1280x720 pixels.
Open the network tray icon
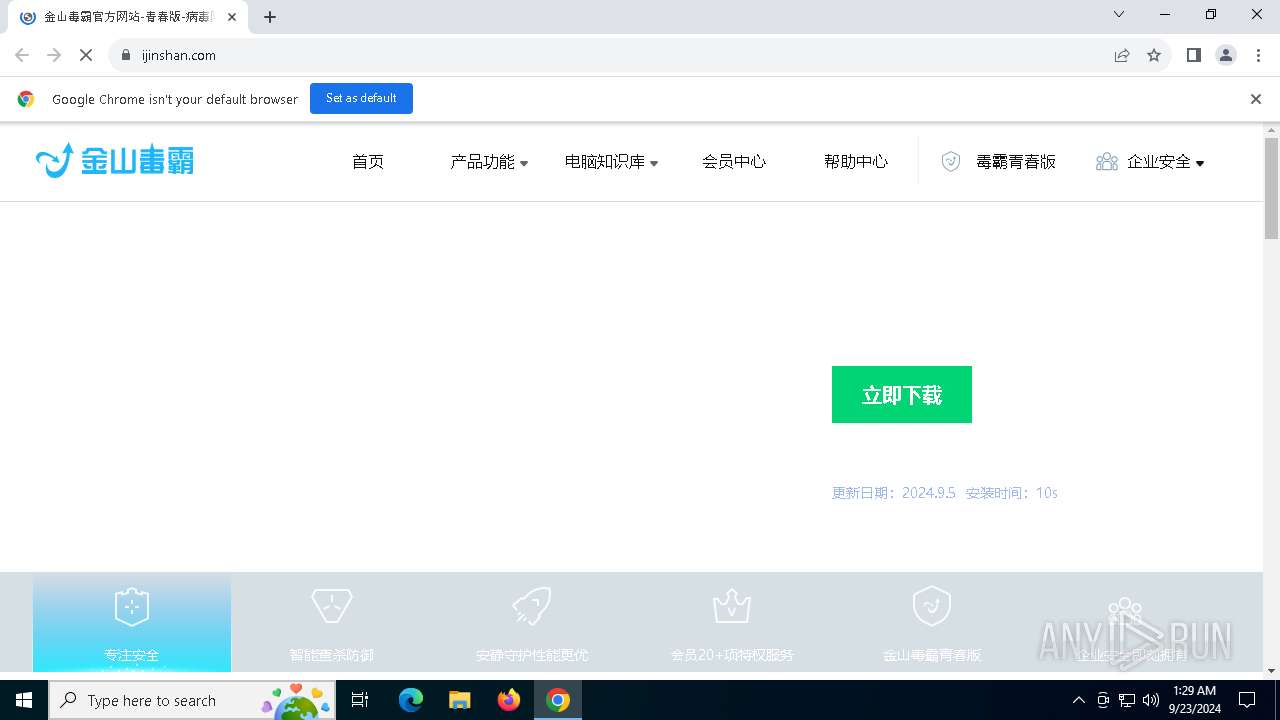point(1127,700)
